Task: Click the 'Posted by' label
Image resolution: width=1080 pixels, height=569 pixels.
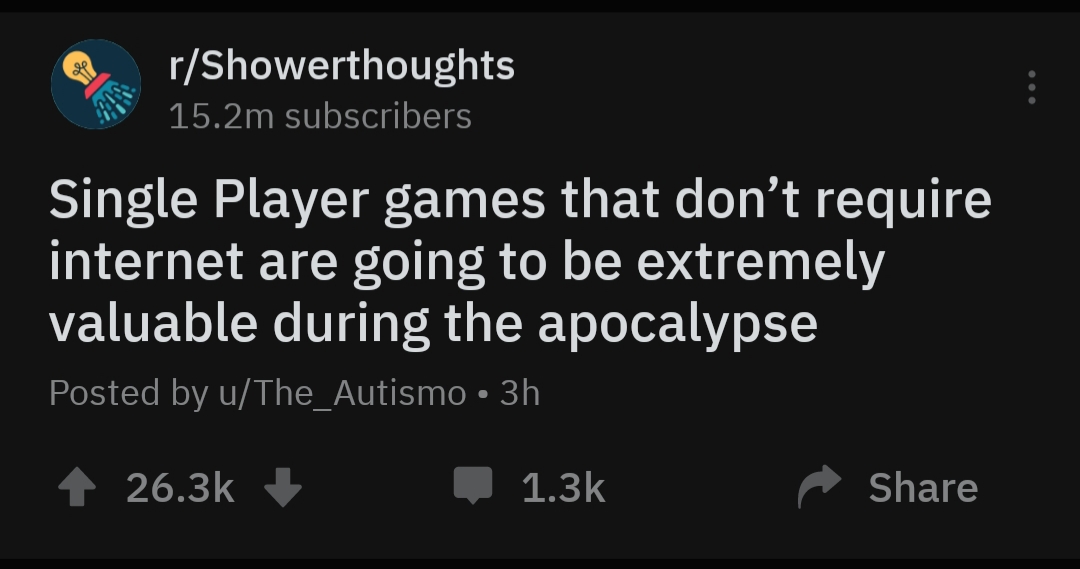Action: click(129, 393)
